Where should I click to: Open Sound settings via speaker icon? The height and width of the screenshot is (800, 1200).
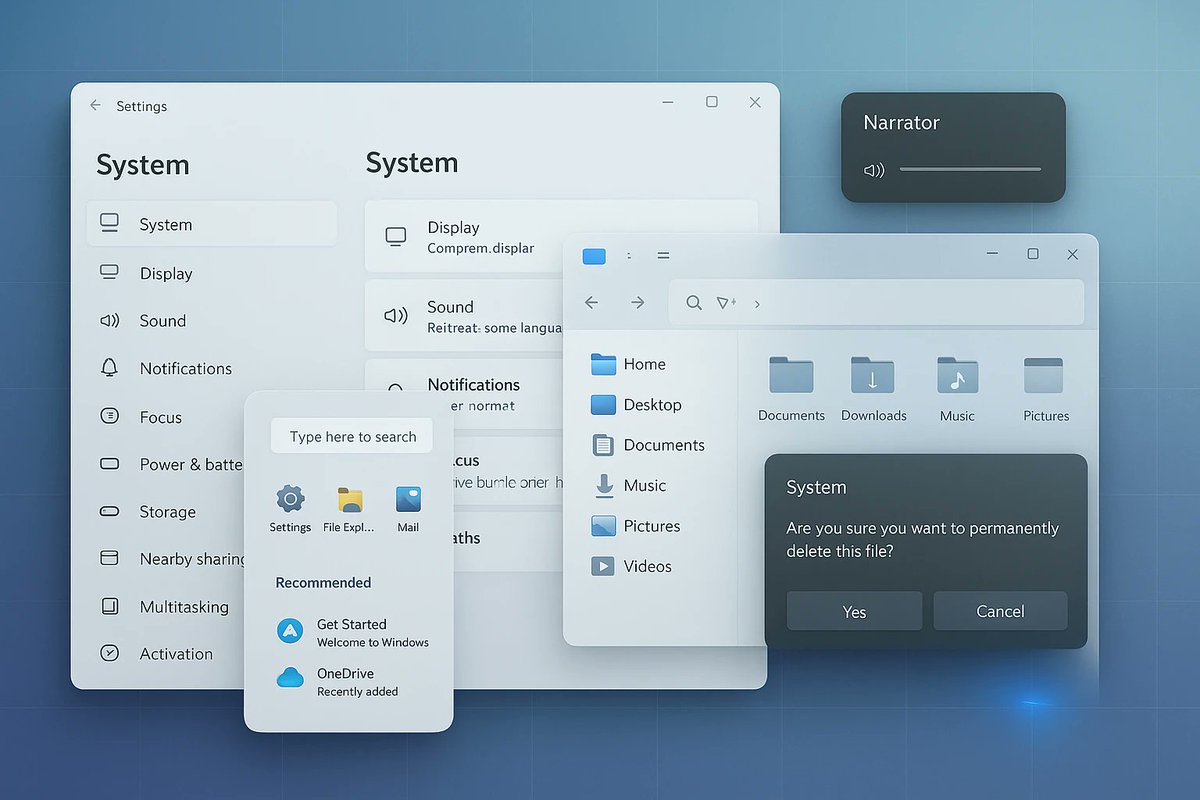tap(109, 320)
